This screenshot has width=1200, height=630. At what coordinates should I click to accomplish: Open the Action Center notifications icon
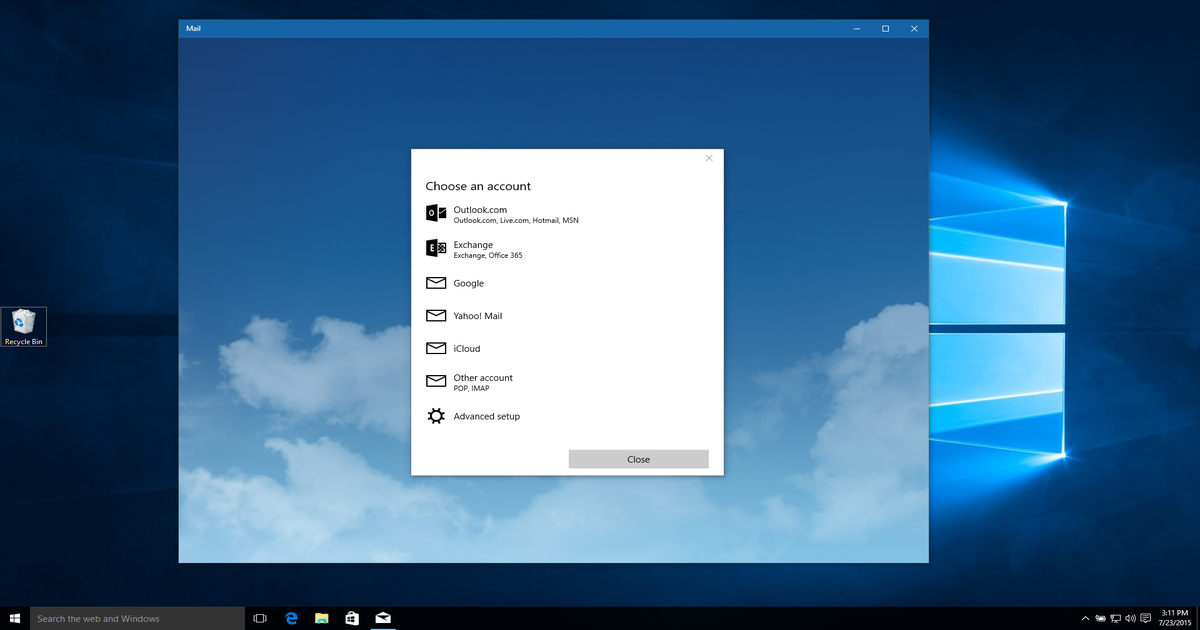1144,618
